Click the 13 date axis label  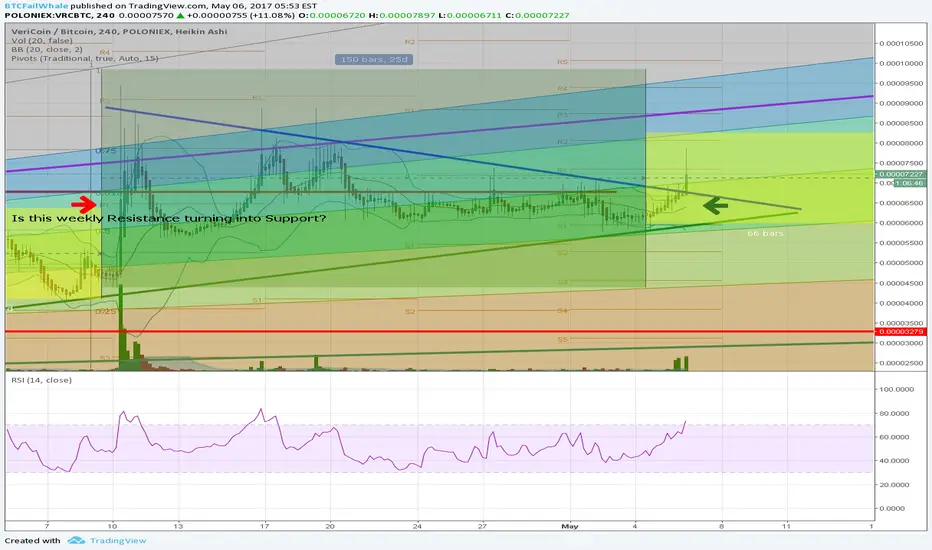178,526
